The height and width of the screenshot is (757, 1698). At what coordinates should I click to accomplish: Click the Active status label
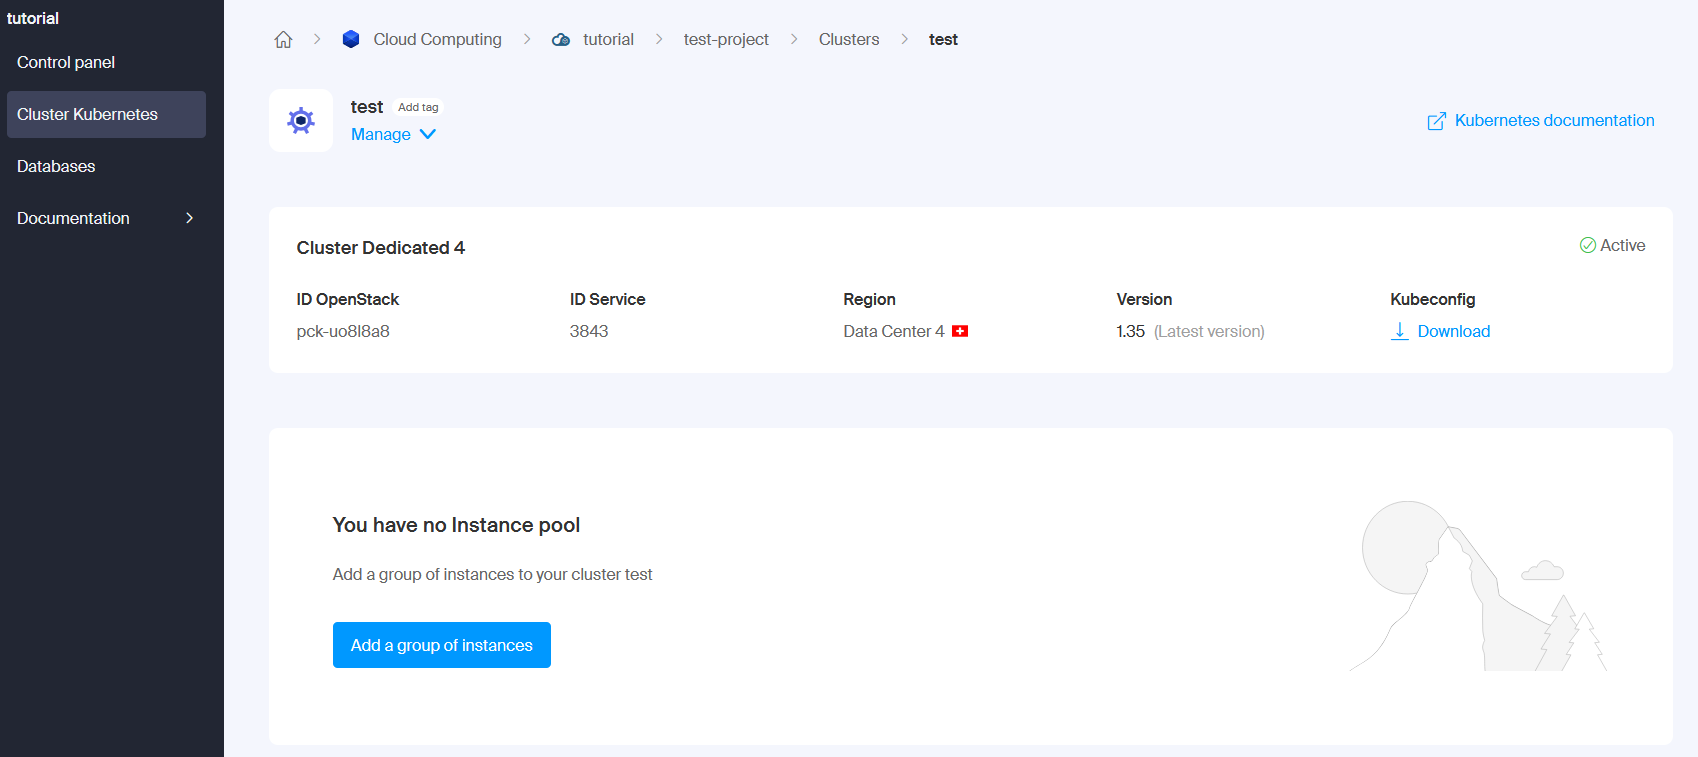pyautogui.click(x=1623, y=245)
